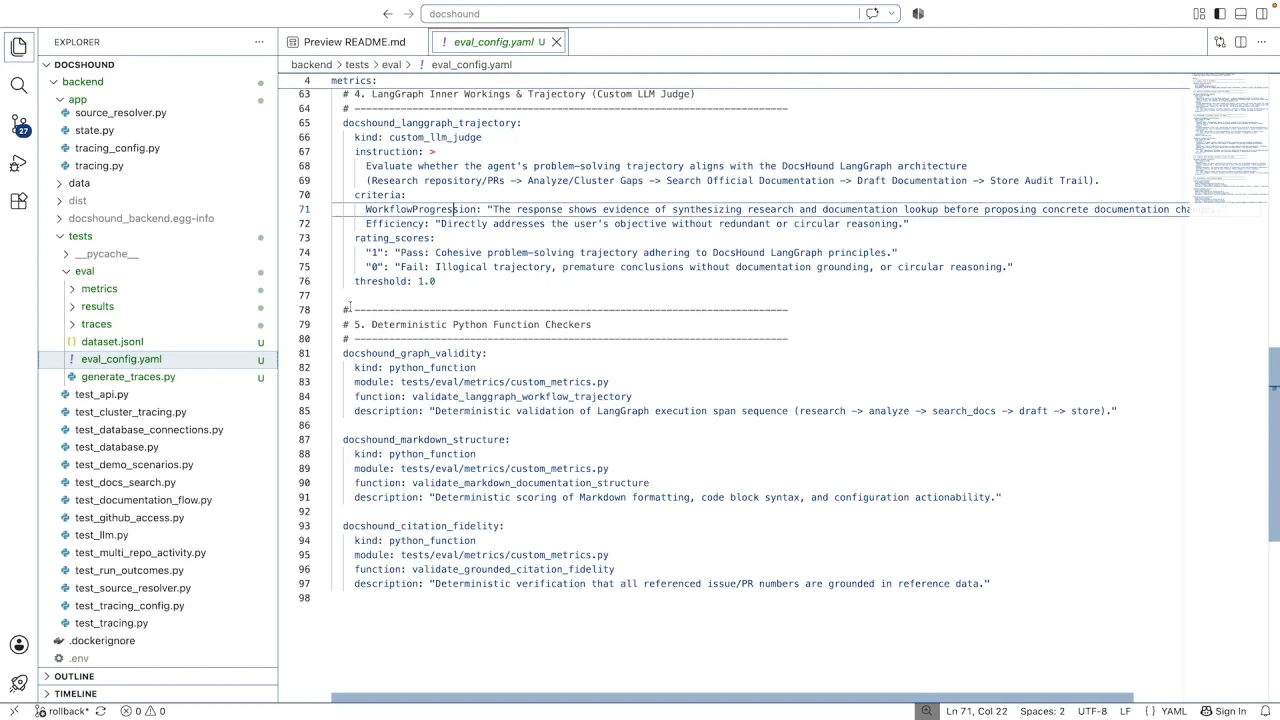Go forward with the right arrow

(409, 14)
